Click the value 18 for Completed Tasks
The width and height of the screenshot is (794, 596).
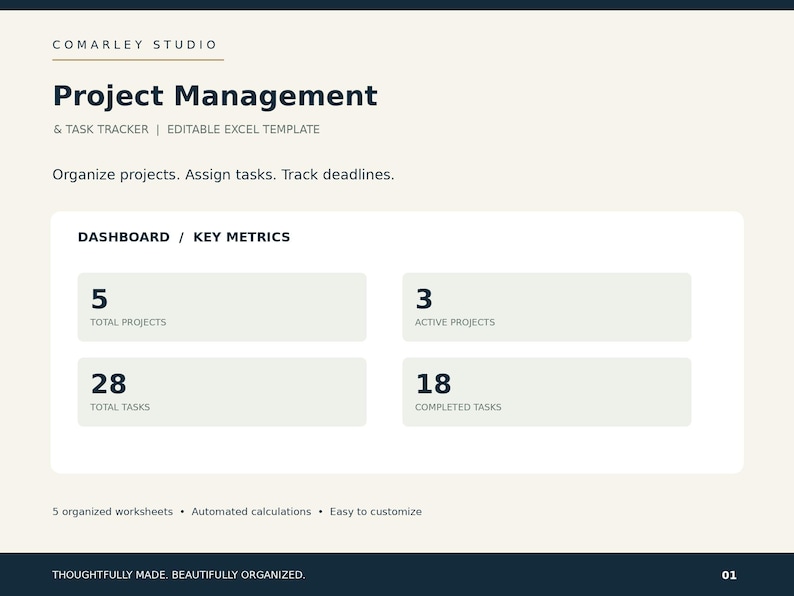433,384
